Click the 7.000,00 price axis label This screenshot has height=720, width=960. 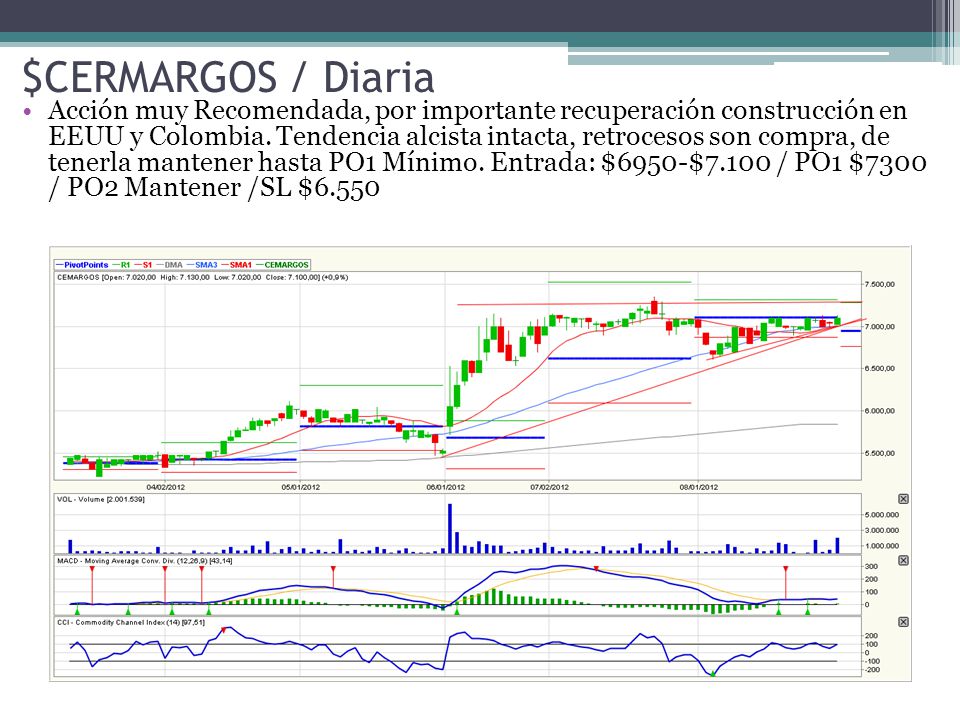[x=880, y=327]
